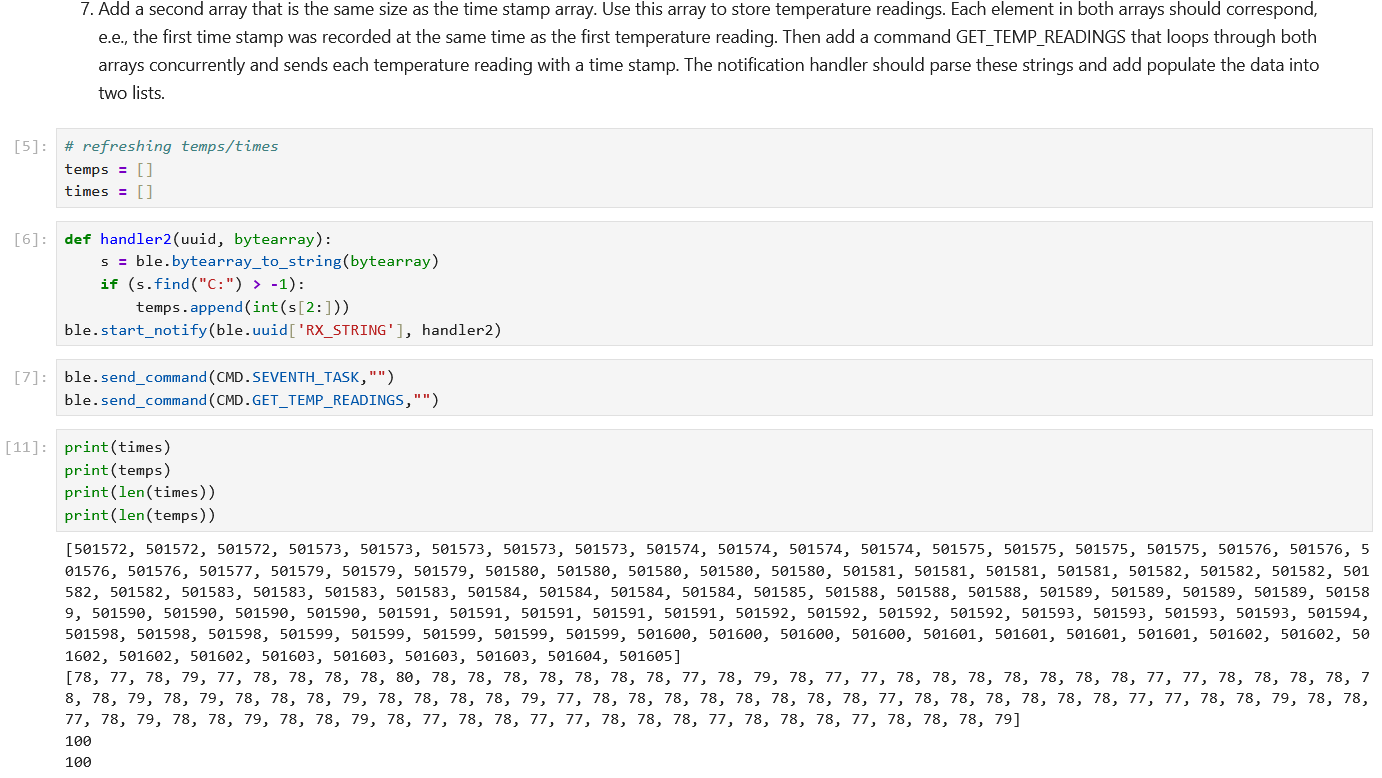Screen dimensions: 1382x778
Task: Place cursor on the "temps = []" line
Action: 109,169
